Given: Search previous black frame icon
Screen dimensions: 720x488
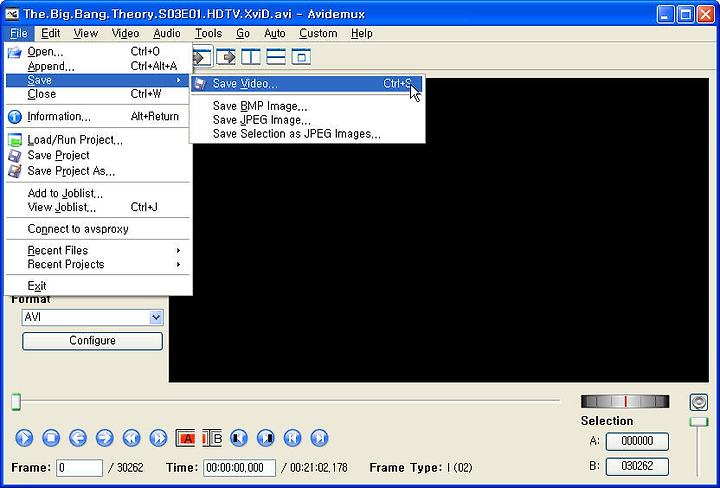Looking at the screenshot, I should coord(239,438).
